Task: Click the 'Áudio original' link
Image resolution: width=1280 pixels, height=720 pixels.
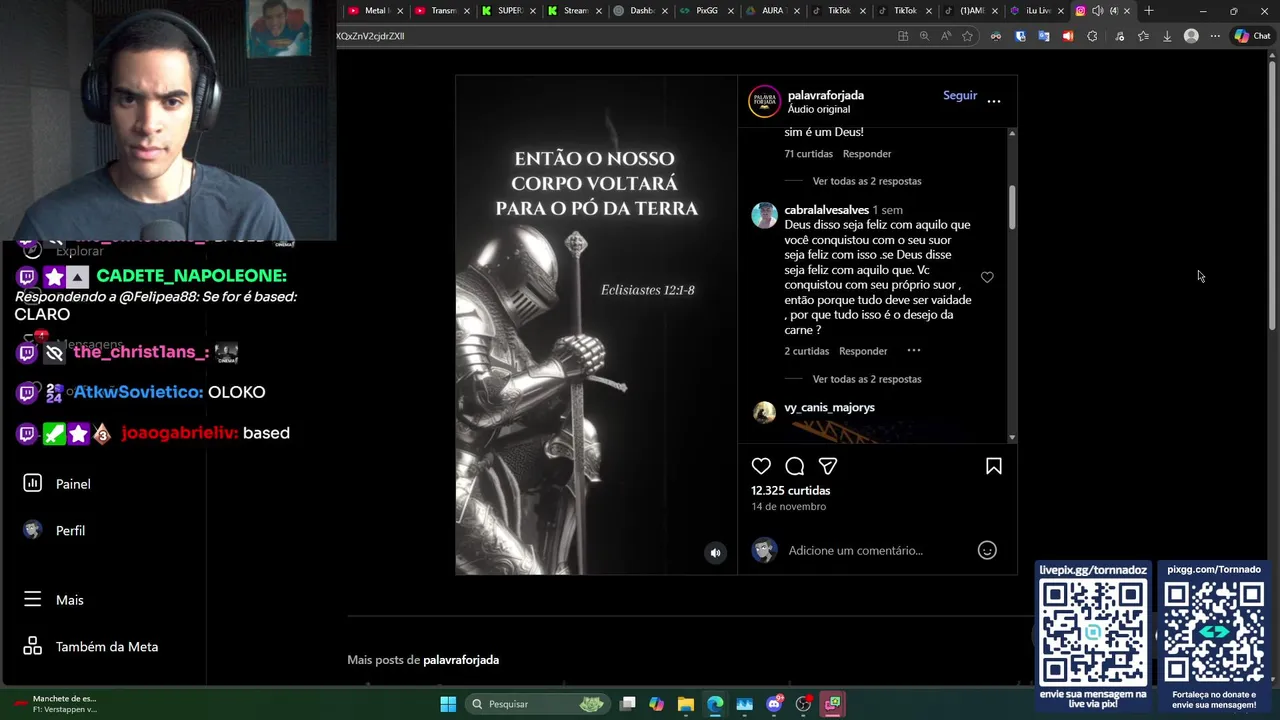Action: coord(818,109)
